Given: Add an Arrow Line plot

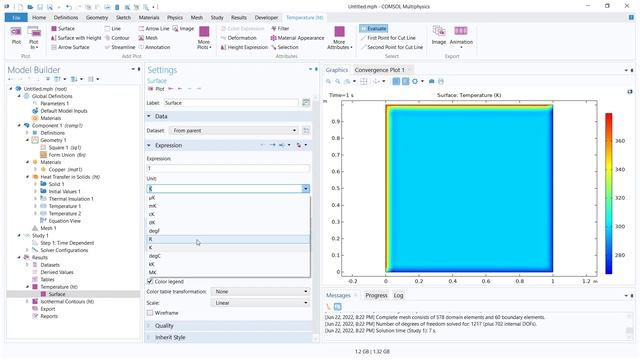Looking at the screenshot, I should [154, 29].
